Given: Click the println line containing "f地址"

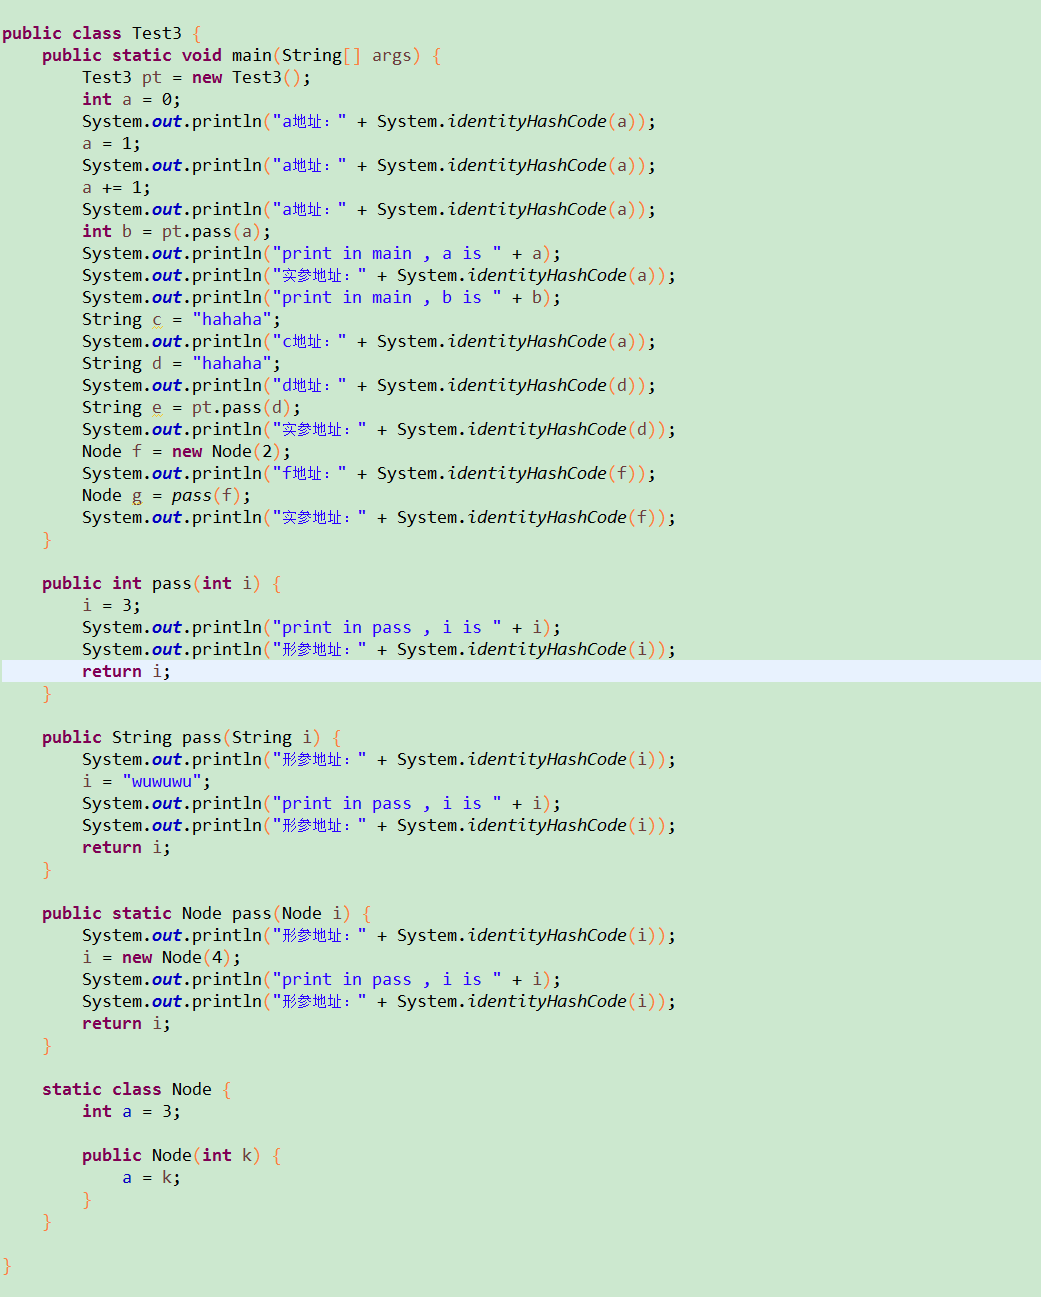Looking at the screenshot, I should (369, 473).
